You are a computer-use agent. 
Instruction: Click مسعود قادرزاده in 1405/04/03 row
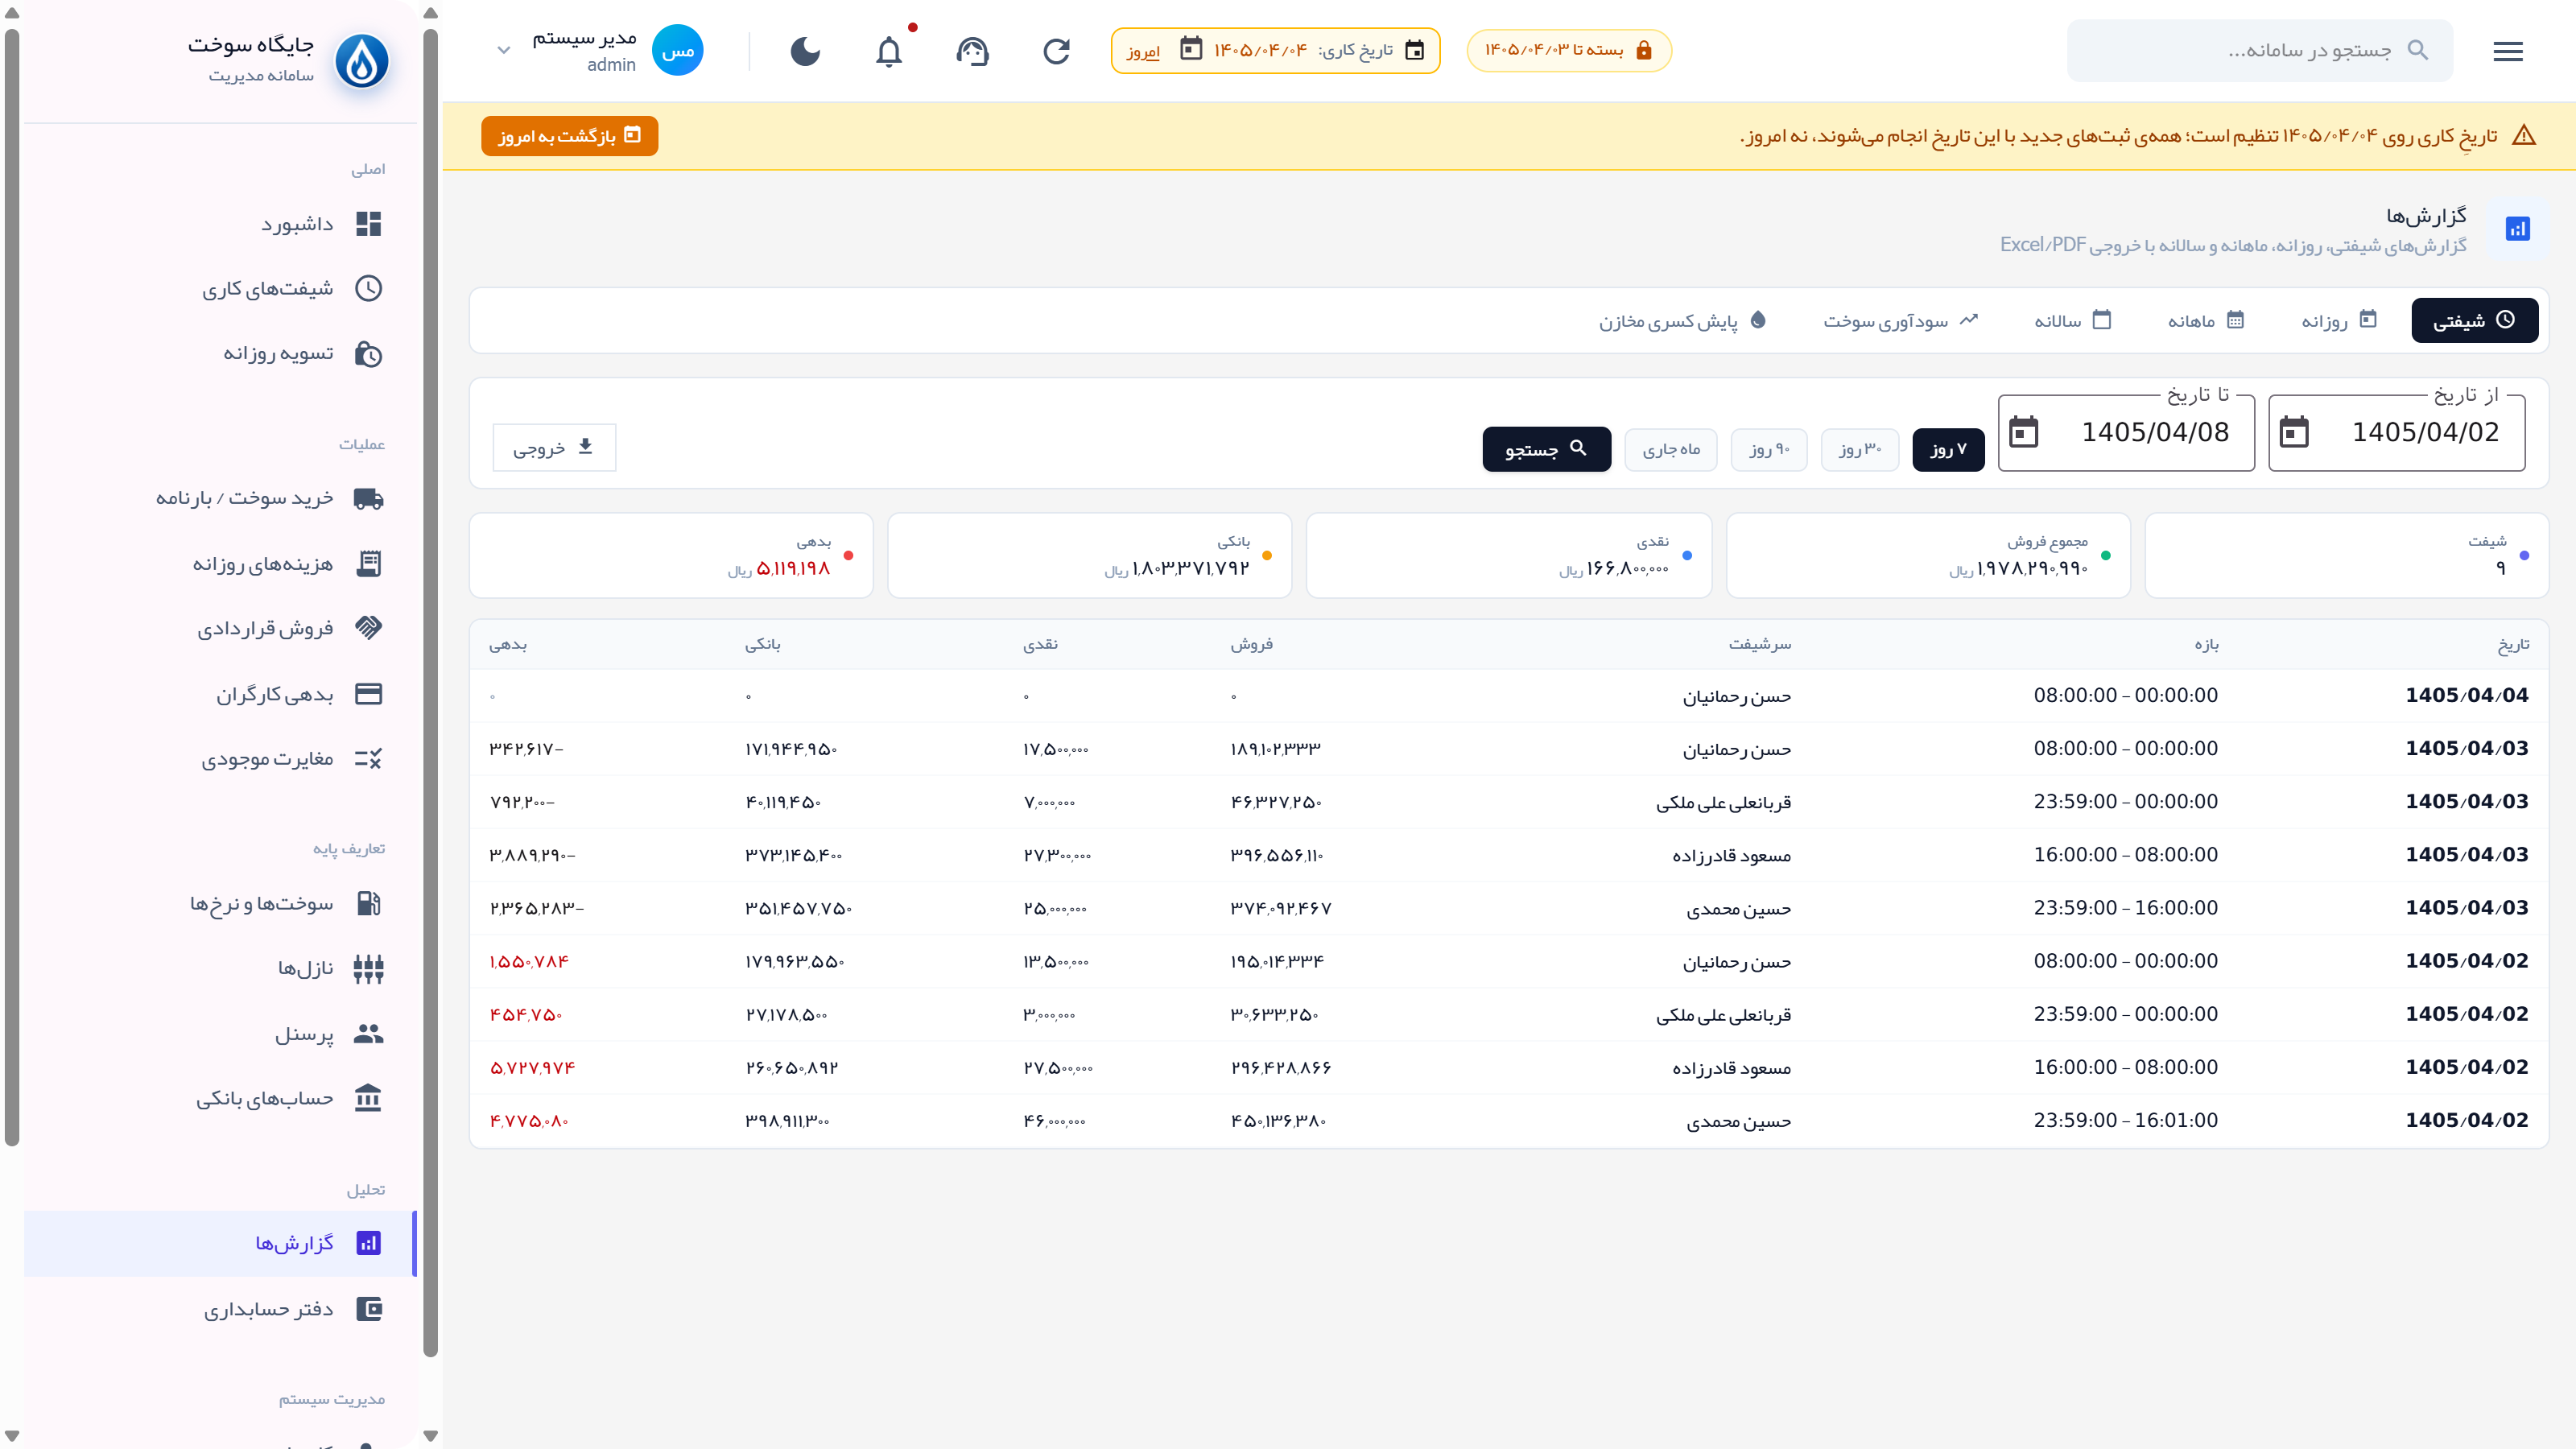click(1731, 855)
